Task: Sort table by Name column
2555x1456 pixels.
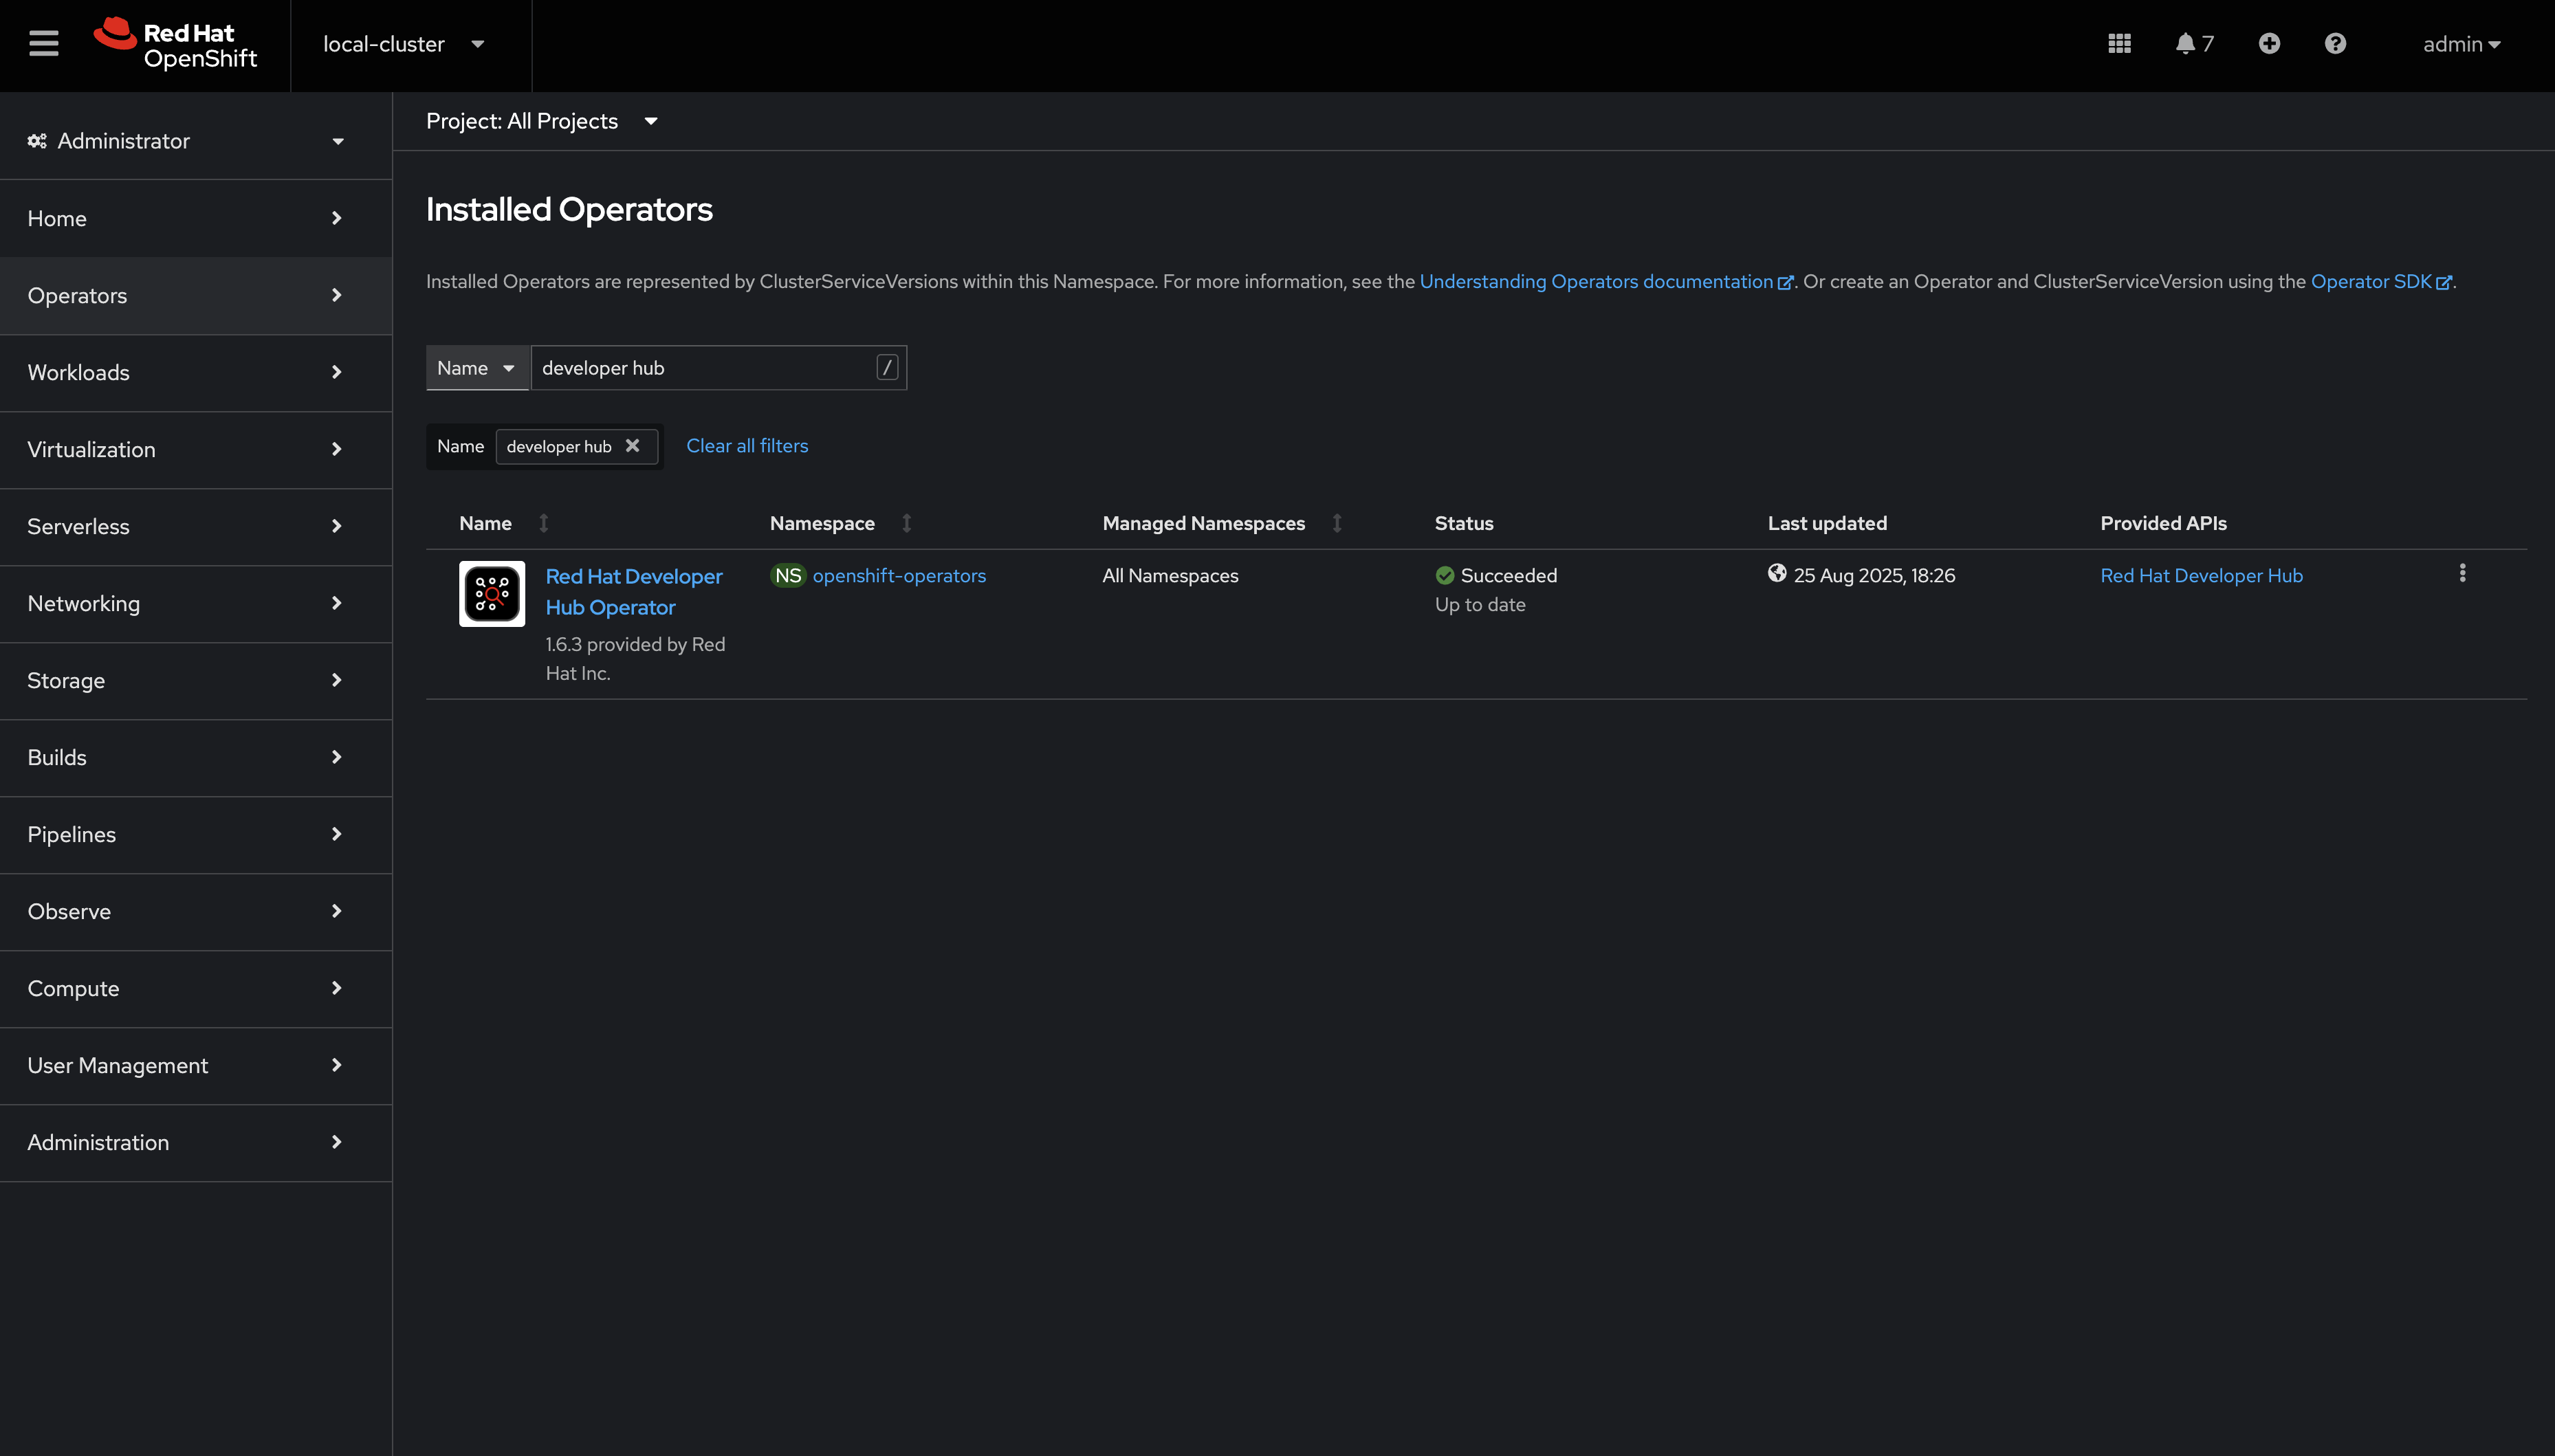Action: pos(544,523)
